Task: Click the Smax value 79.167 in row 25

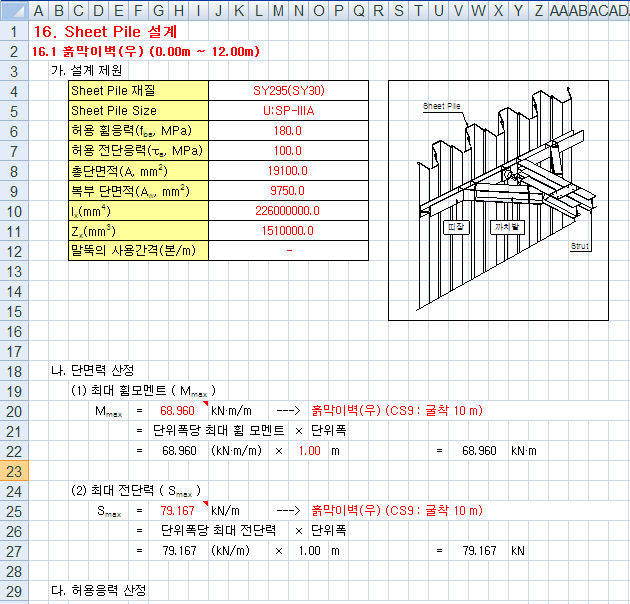Action: pos(178,511)
